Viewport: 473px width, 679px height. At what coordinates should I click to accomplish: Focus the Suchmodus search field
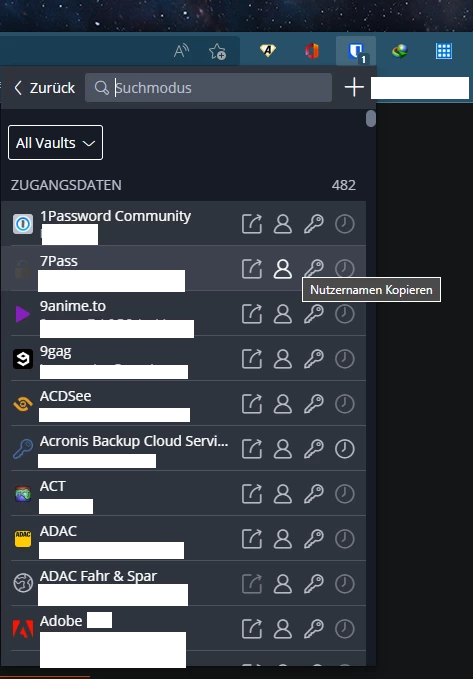208,88
